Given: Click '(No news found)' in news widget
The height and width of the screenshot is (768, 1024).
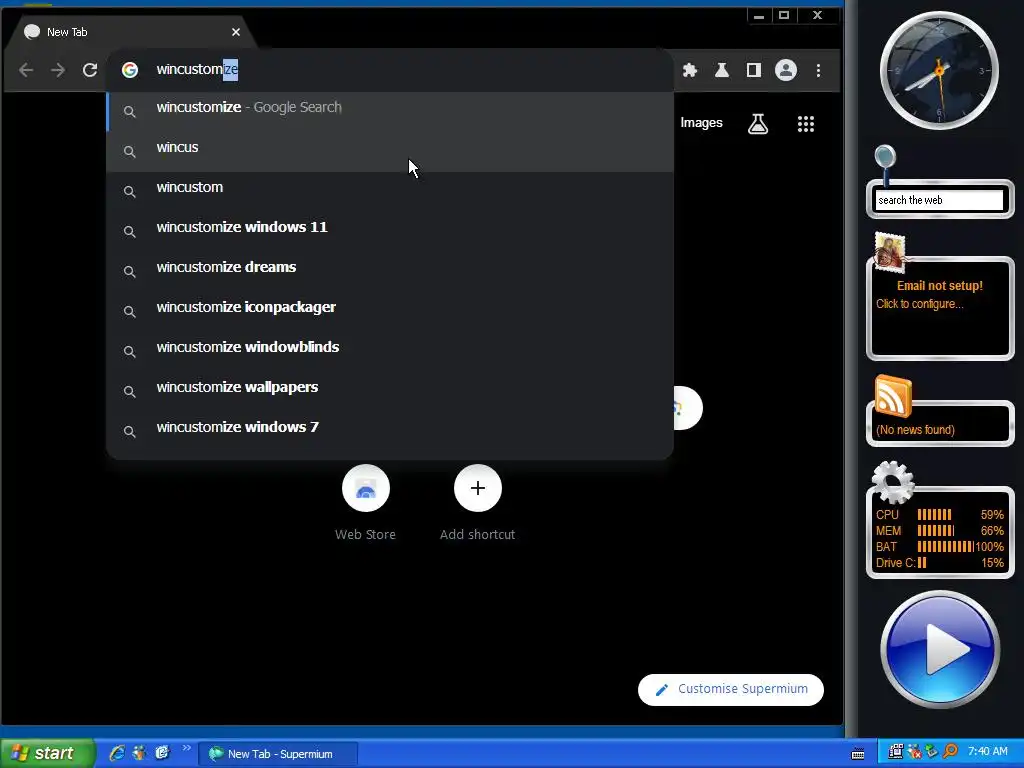Looking at the screenshot, I should 916,430.
